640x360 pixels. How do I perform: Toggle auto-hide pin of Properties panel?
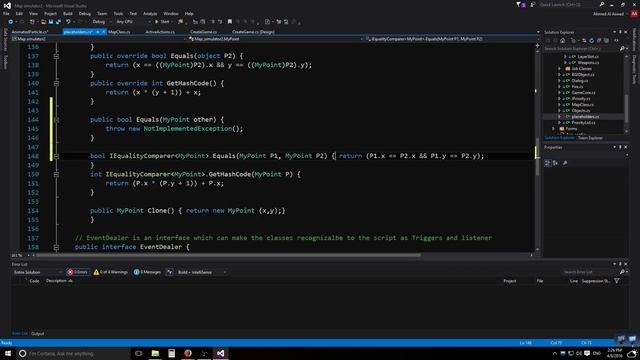620,147
